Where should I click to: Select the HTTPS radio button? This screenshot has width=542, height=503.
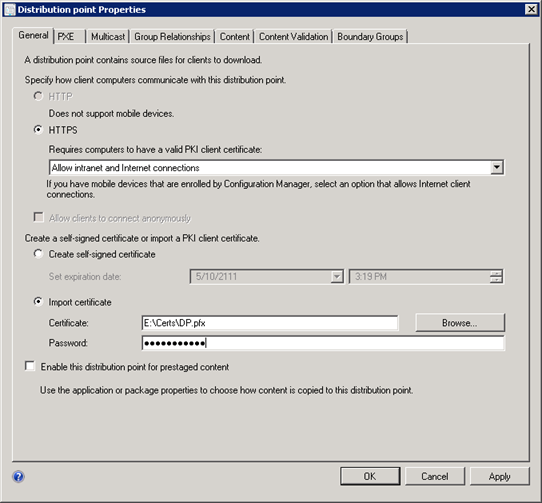pos(38,130)
